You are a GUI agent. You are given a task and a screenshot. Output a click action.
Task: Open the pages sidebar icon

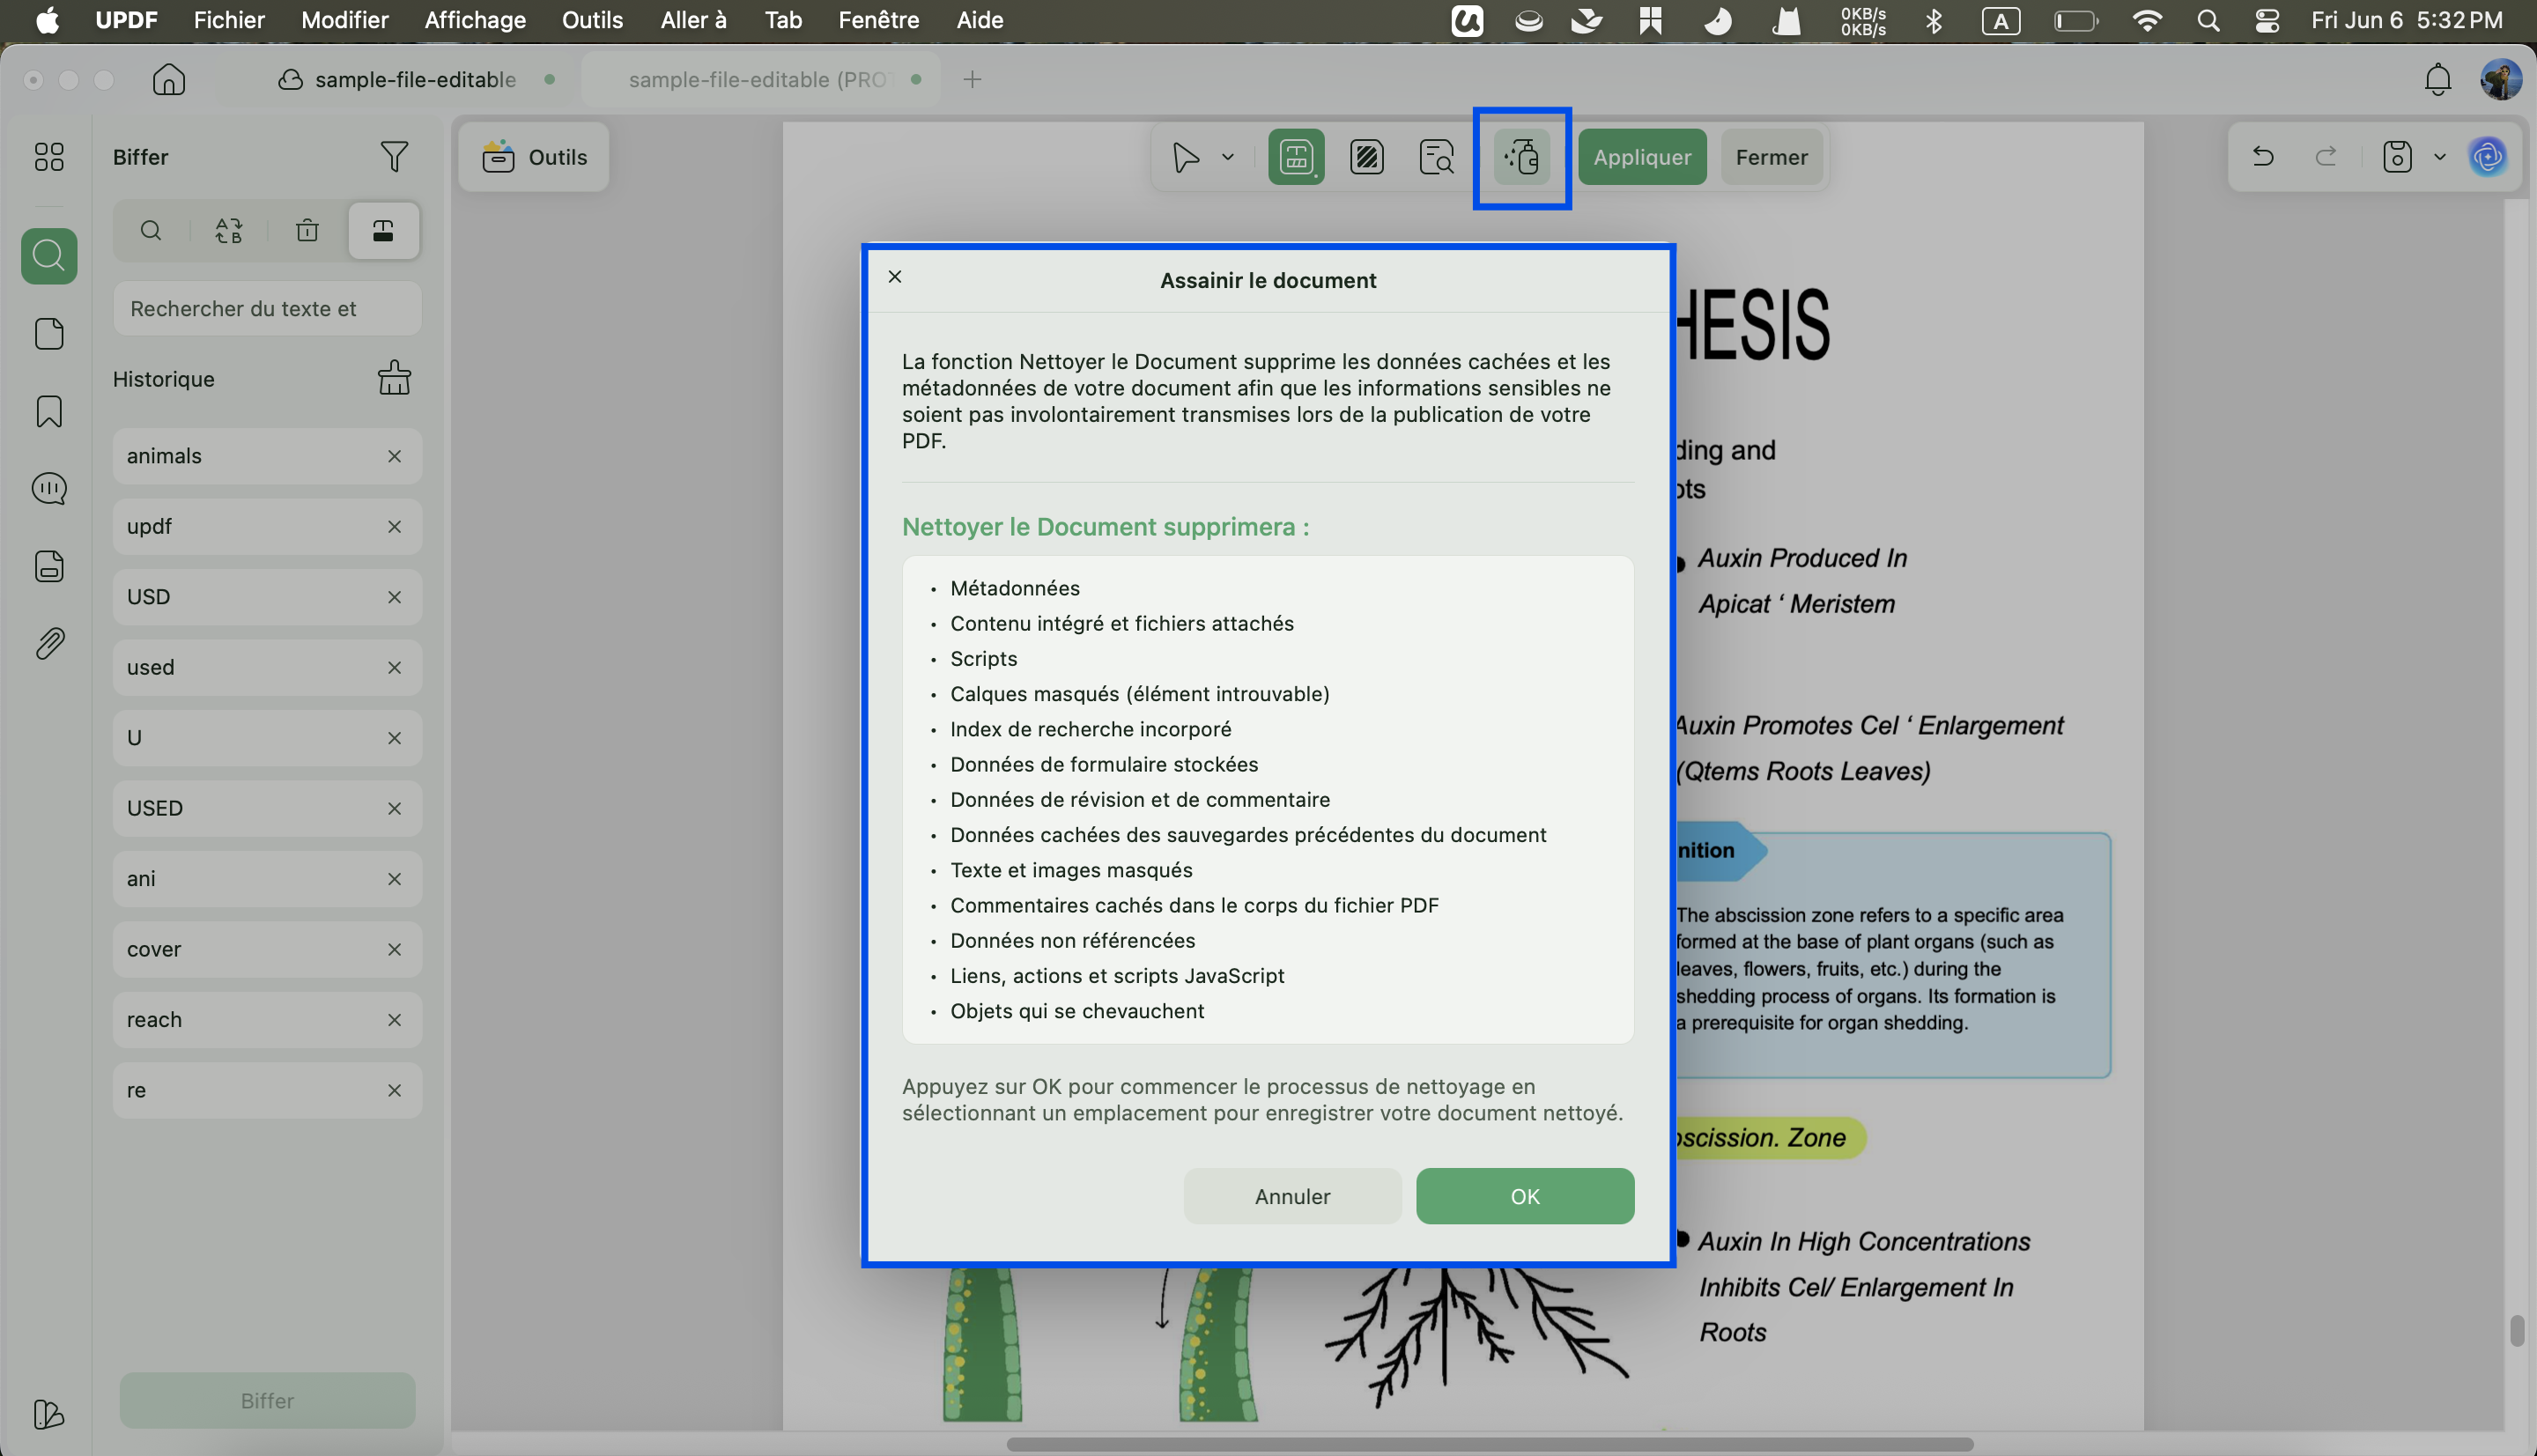click(x=49, y=334)
